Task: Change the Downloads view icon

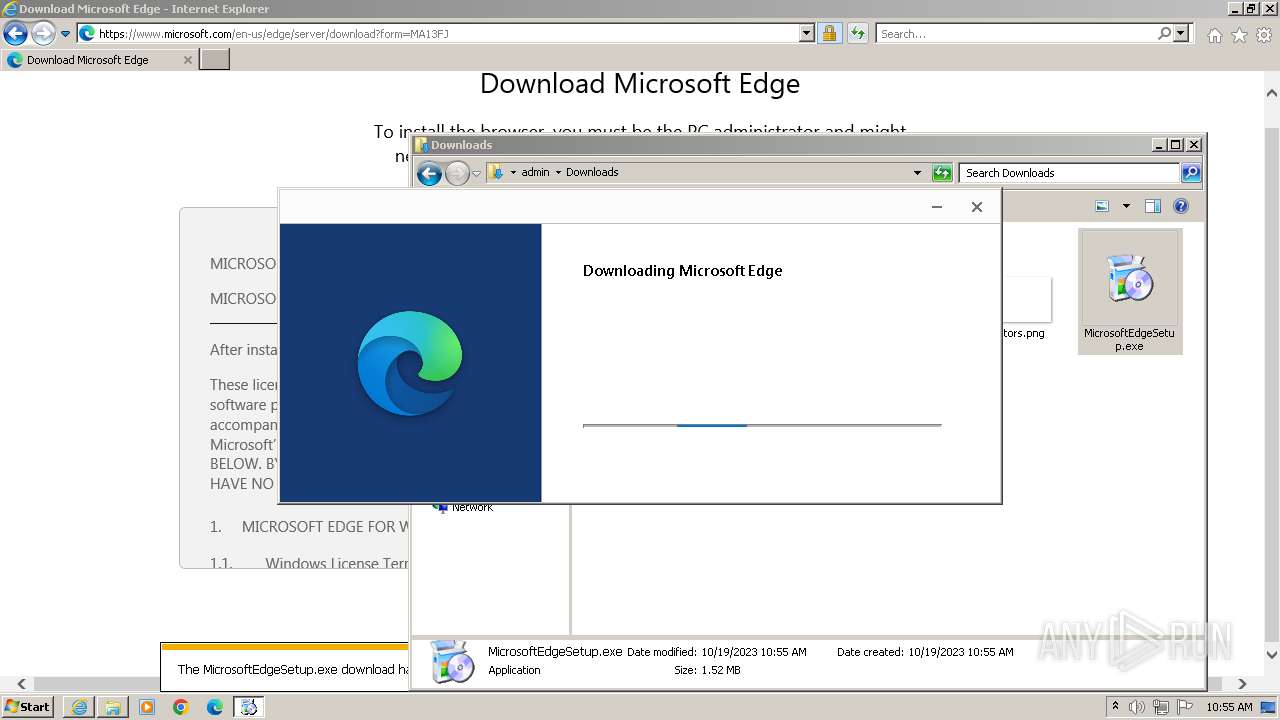Action: tap(1102, 206)
